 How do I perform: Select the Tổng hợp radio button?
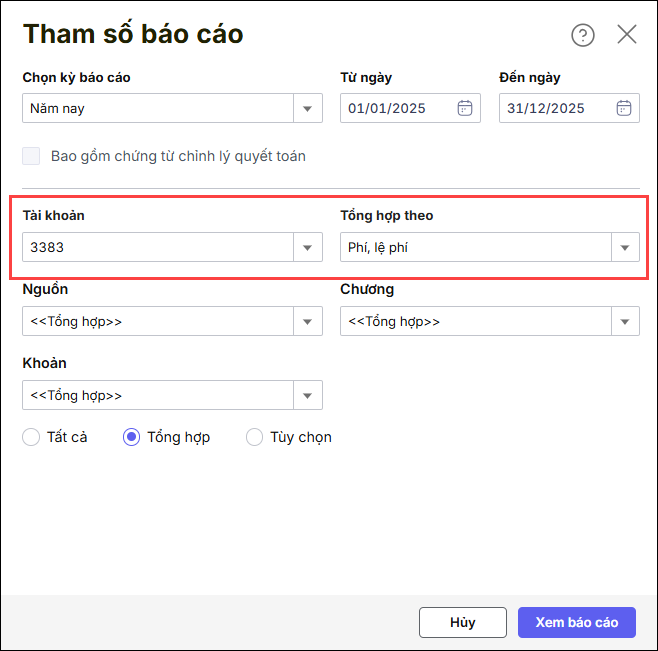[131, 437]
